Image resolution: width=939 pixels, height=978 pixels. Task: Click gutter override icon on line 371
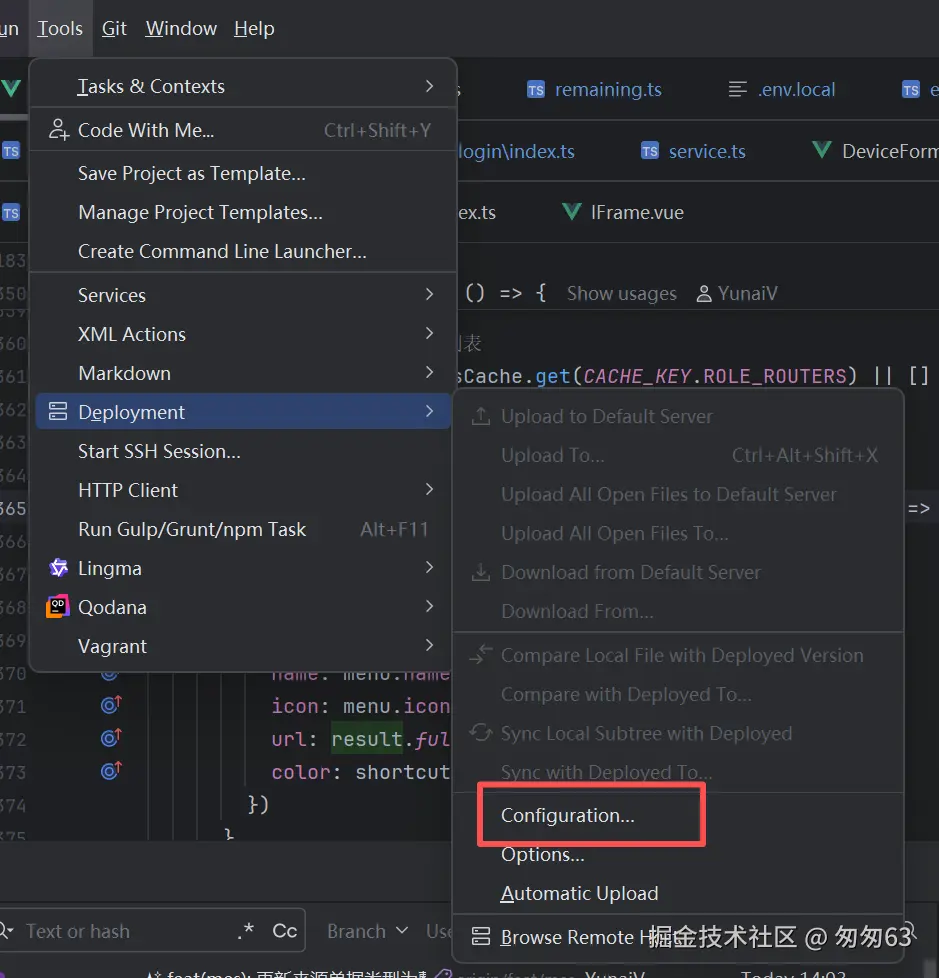pyautogui.click(x=111, y=705)
